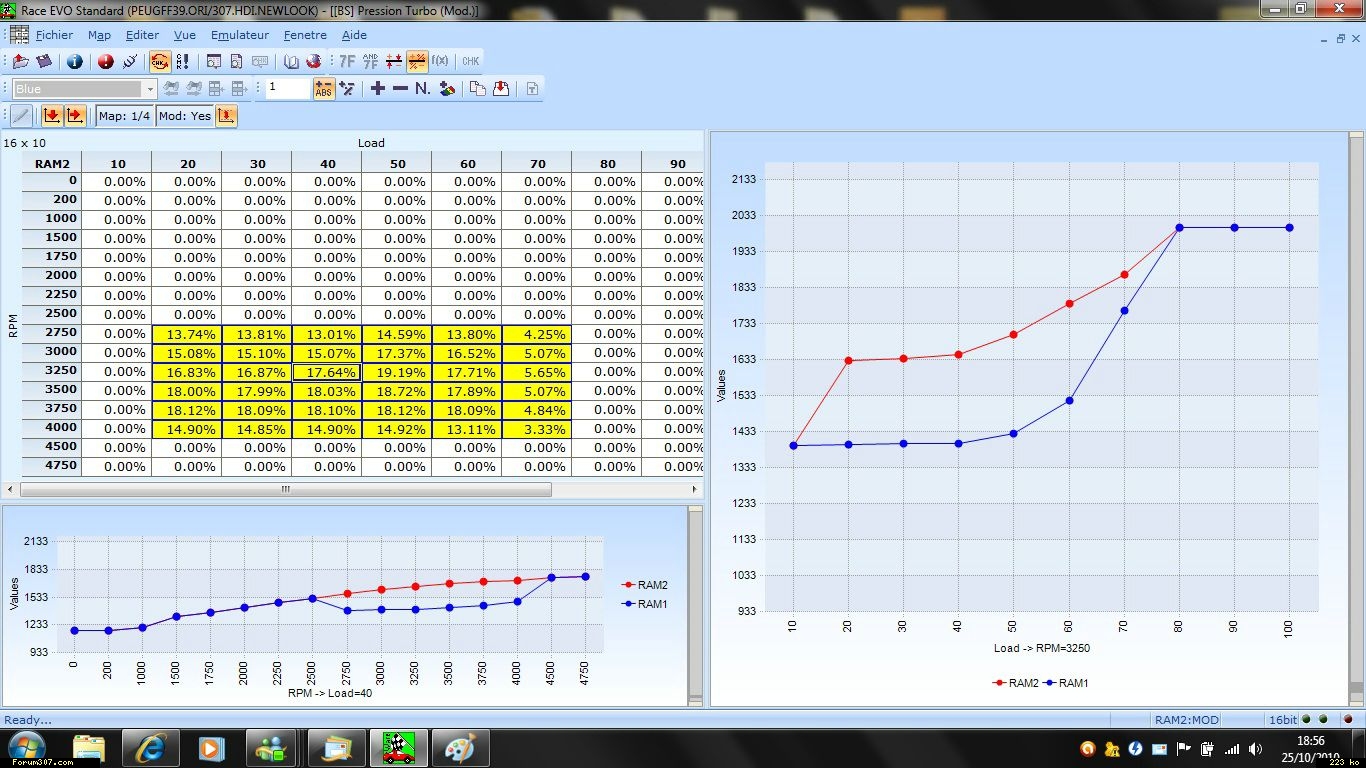Image resolution: width=1366 pixels, height=768 pixels.
Task: Click the save floppy disk icon
Action: click(44, 62)
